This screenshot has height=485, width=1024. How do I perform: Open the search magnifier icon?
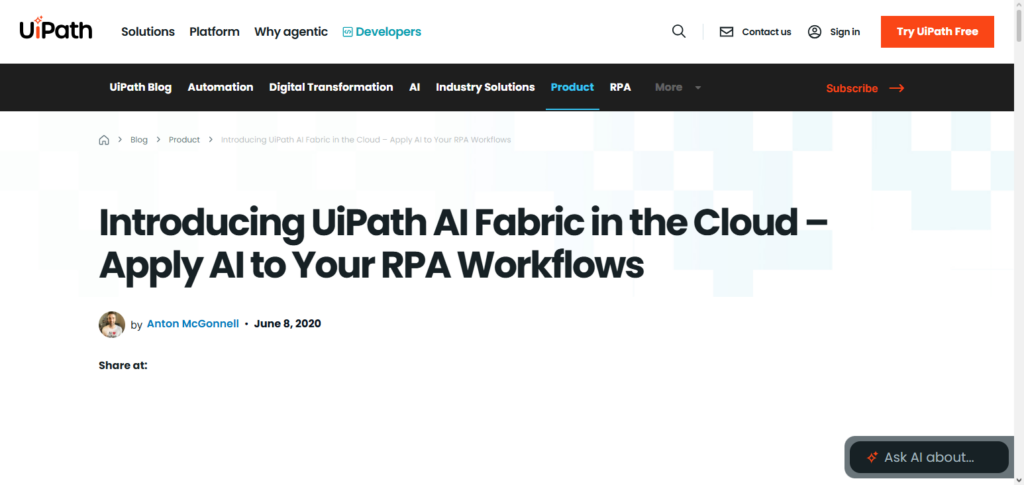(x=679, y=31)
